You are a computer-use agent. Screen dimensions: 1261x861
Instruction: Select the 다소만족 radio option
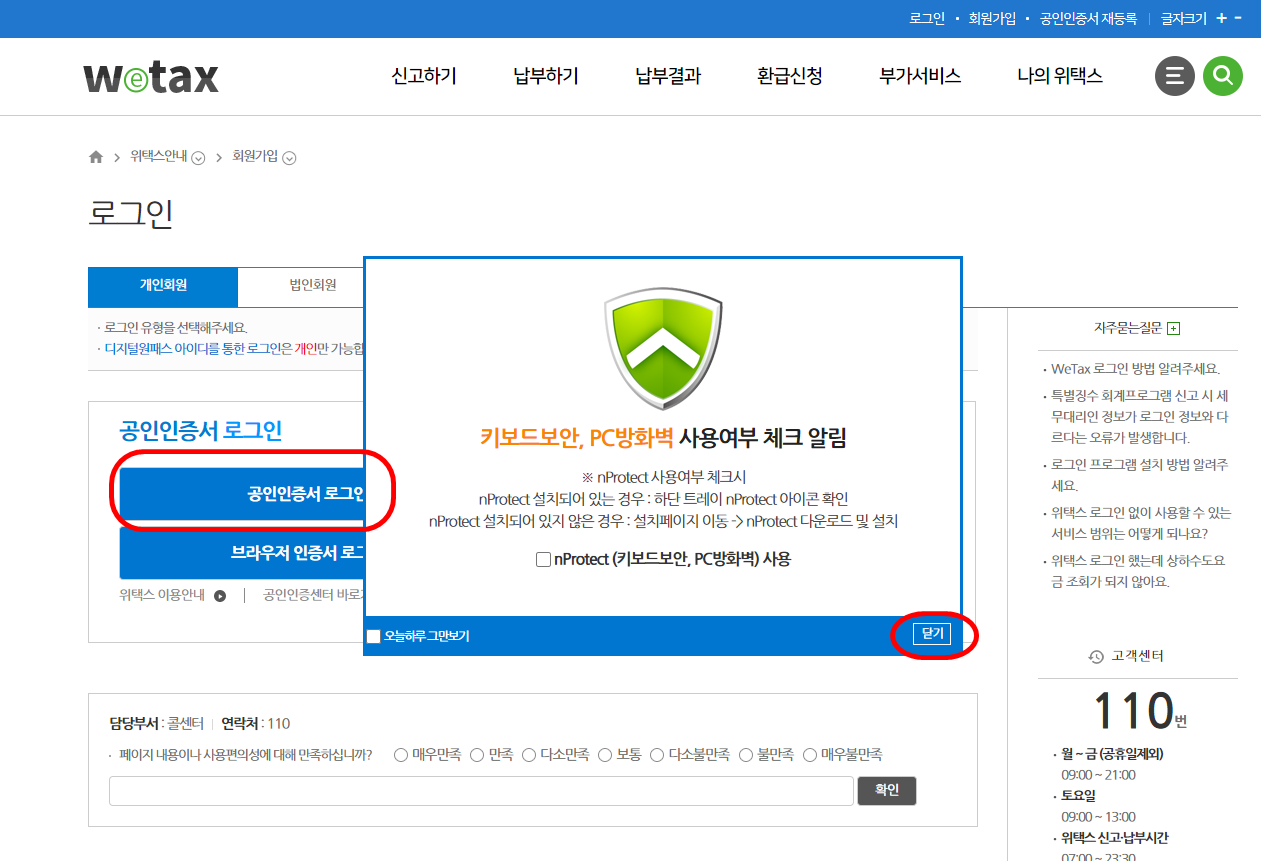tap(529, 755)
